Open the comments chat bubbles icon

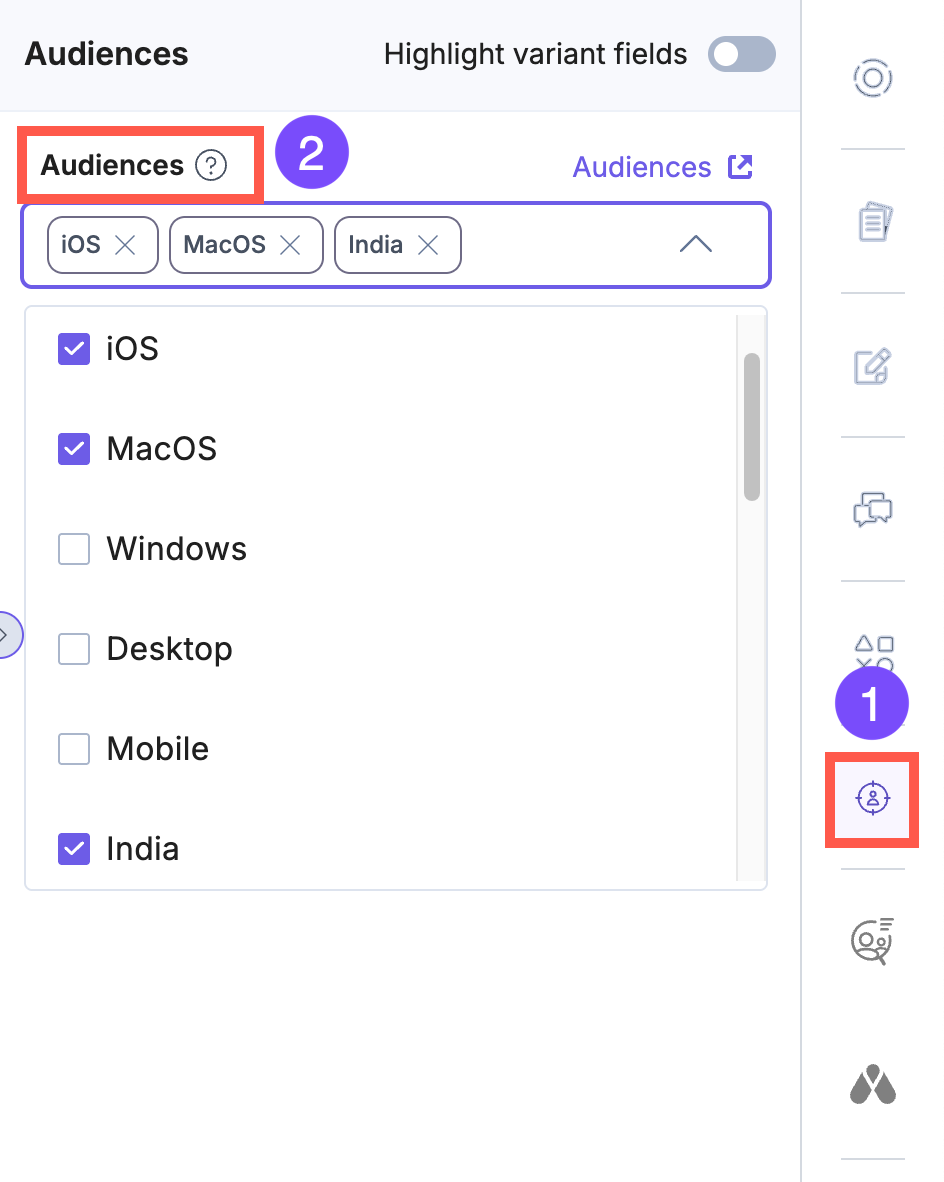pos(871,509)
